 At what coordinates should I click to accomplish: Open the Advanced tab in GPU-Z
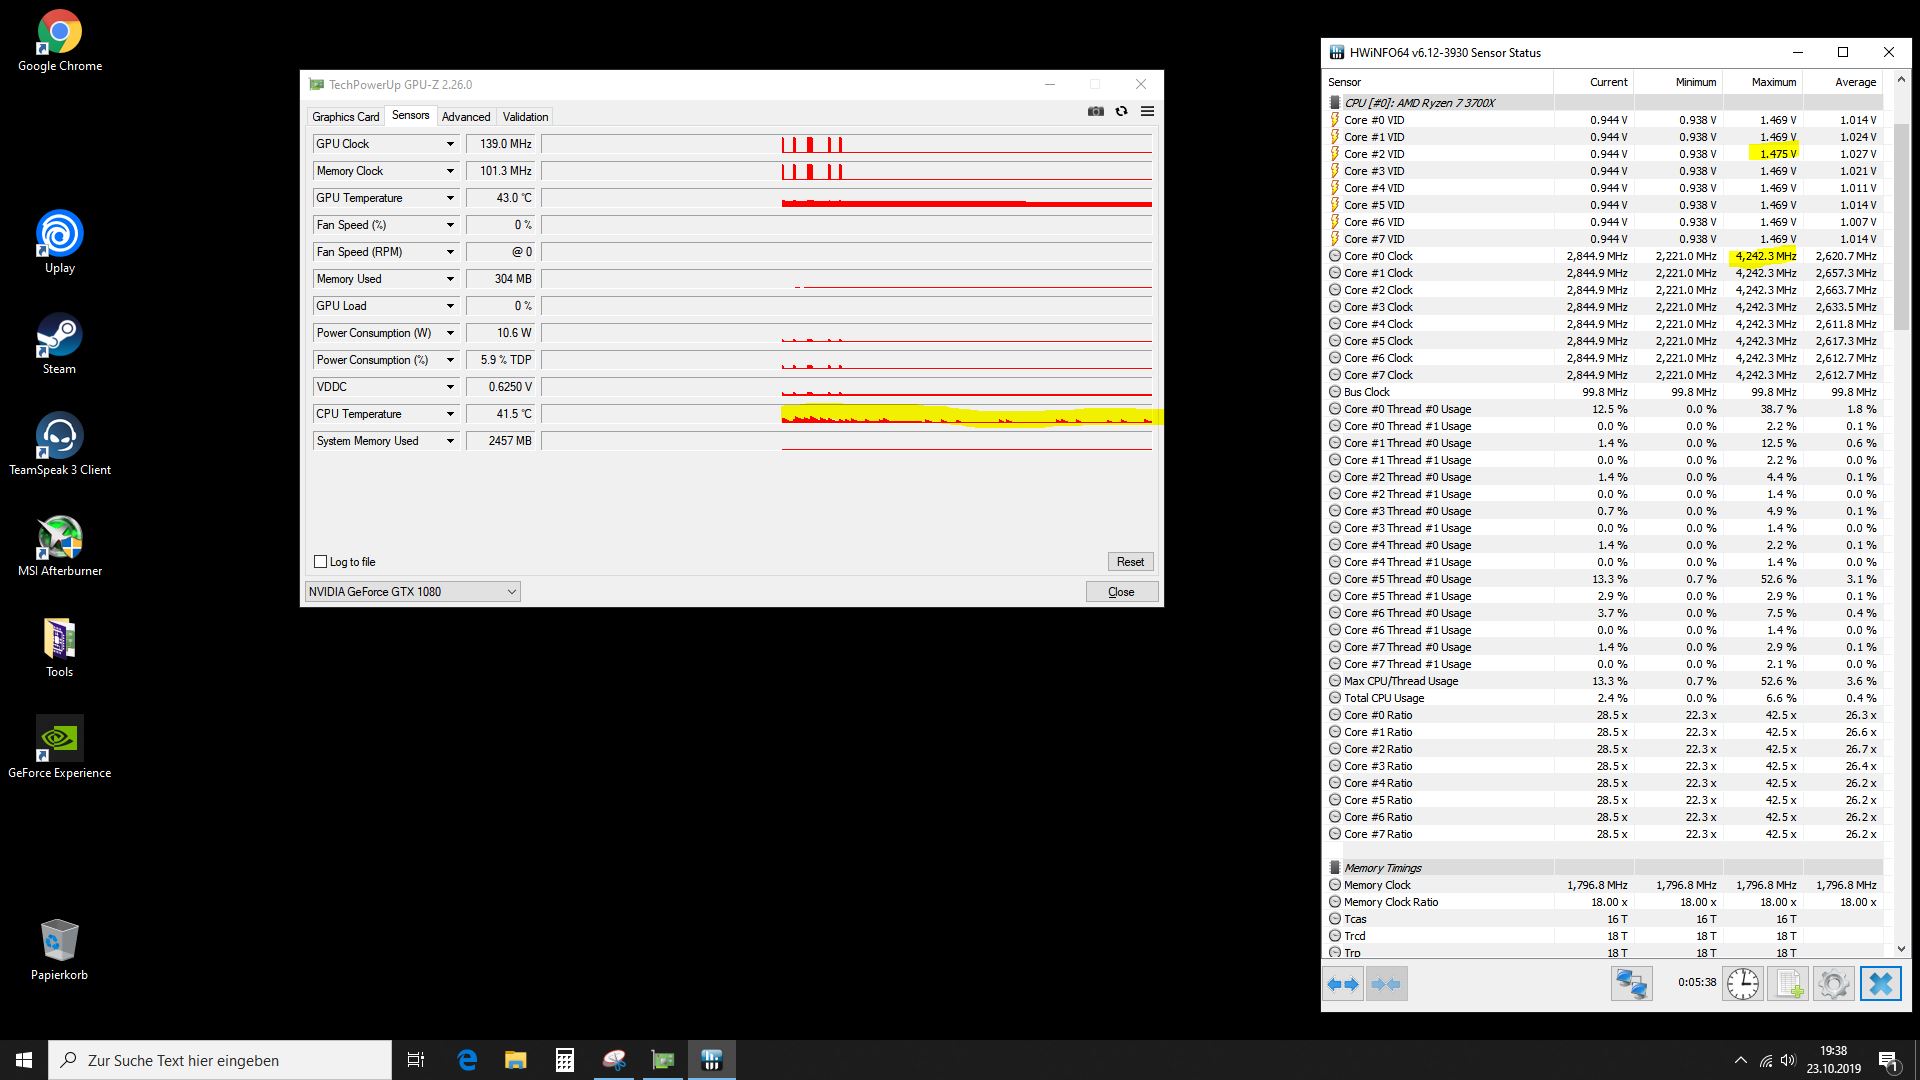[x=466, y=117]
